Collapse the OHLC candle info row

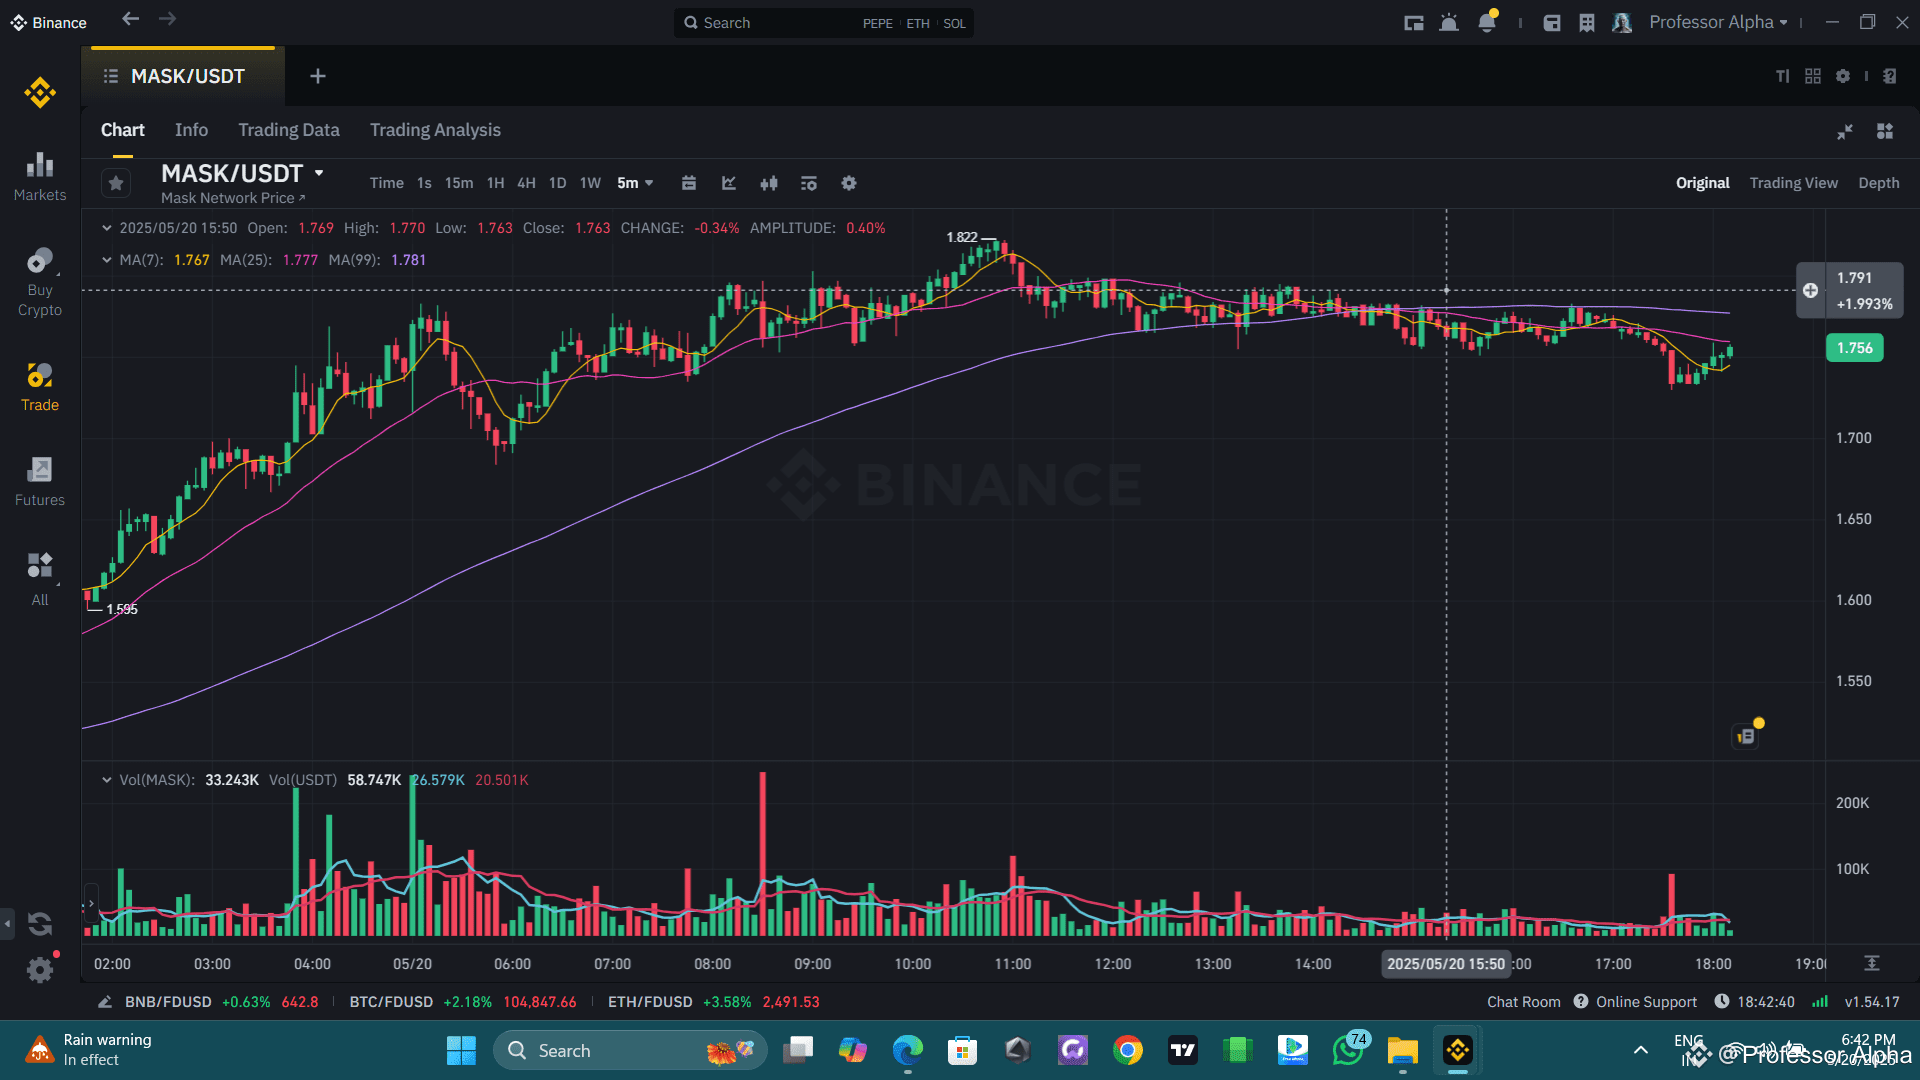coord(107,228)
